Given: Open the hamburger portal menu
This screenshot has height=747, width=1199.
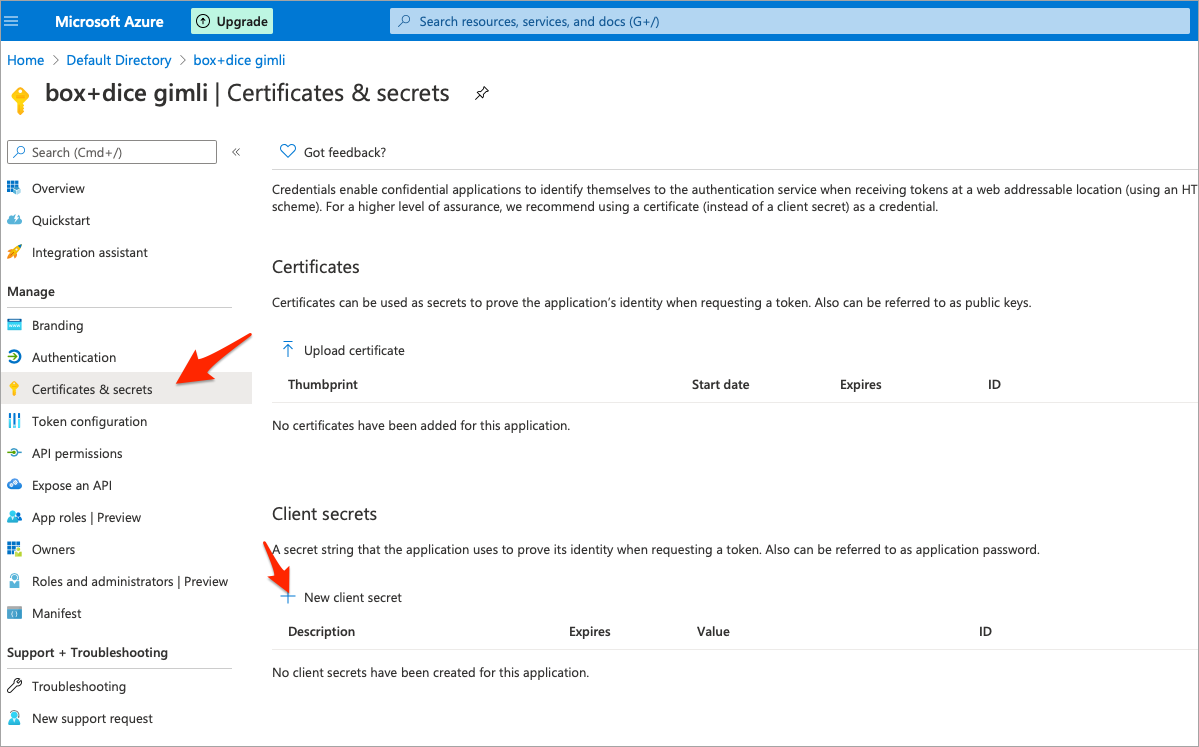Looking at the screenshot, I should (11, 21).
